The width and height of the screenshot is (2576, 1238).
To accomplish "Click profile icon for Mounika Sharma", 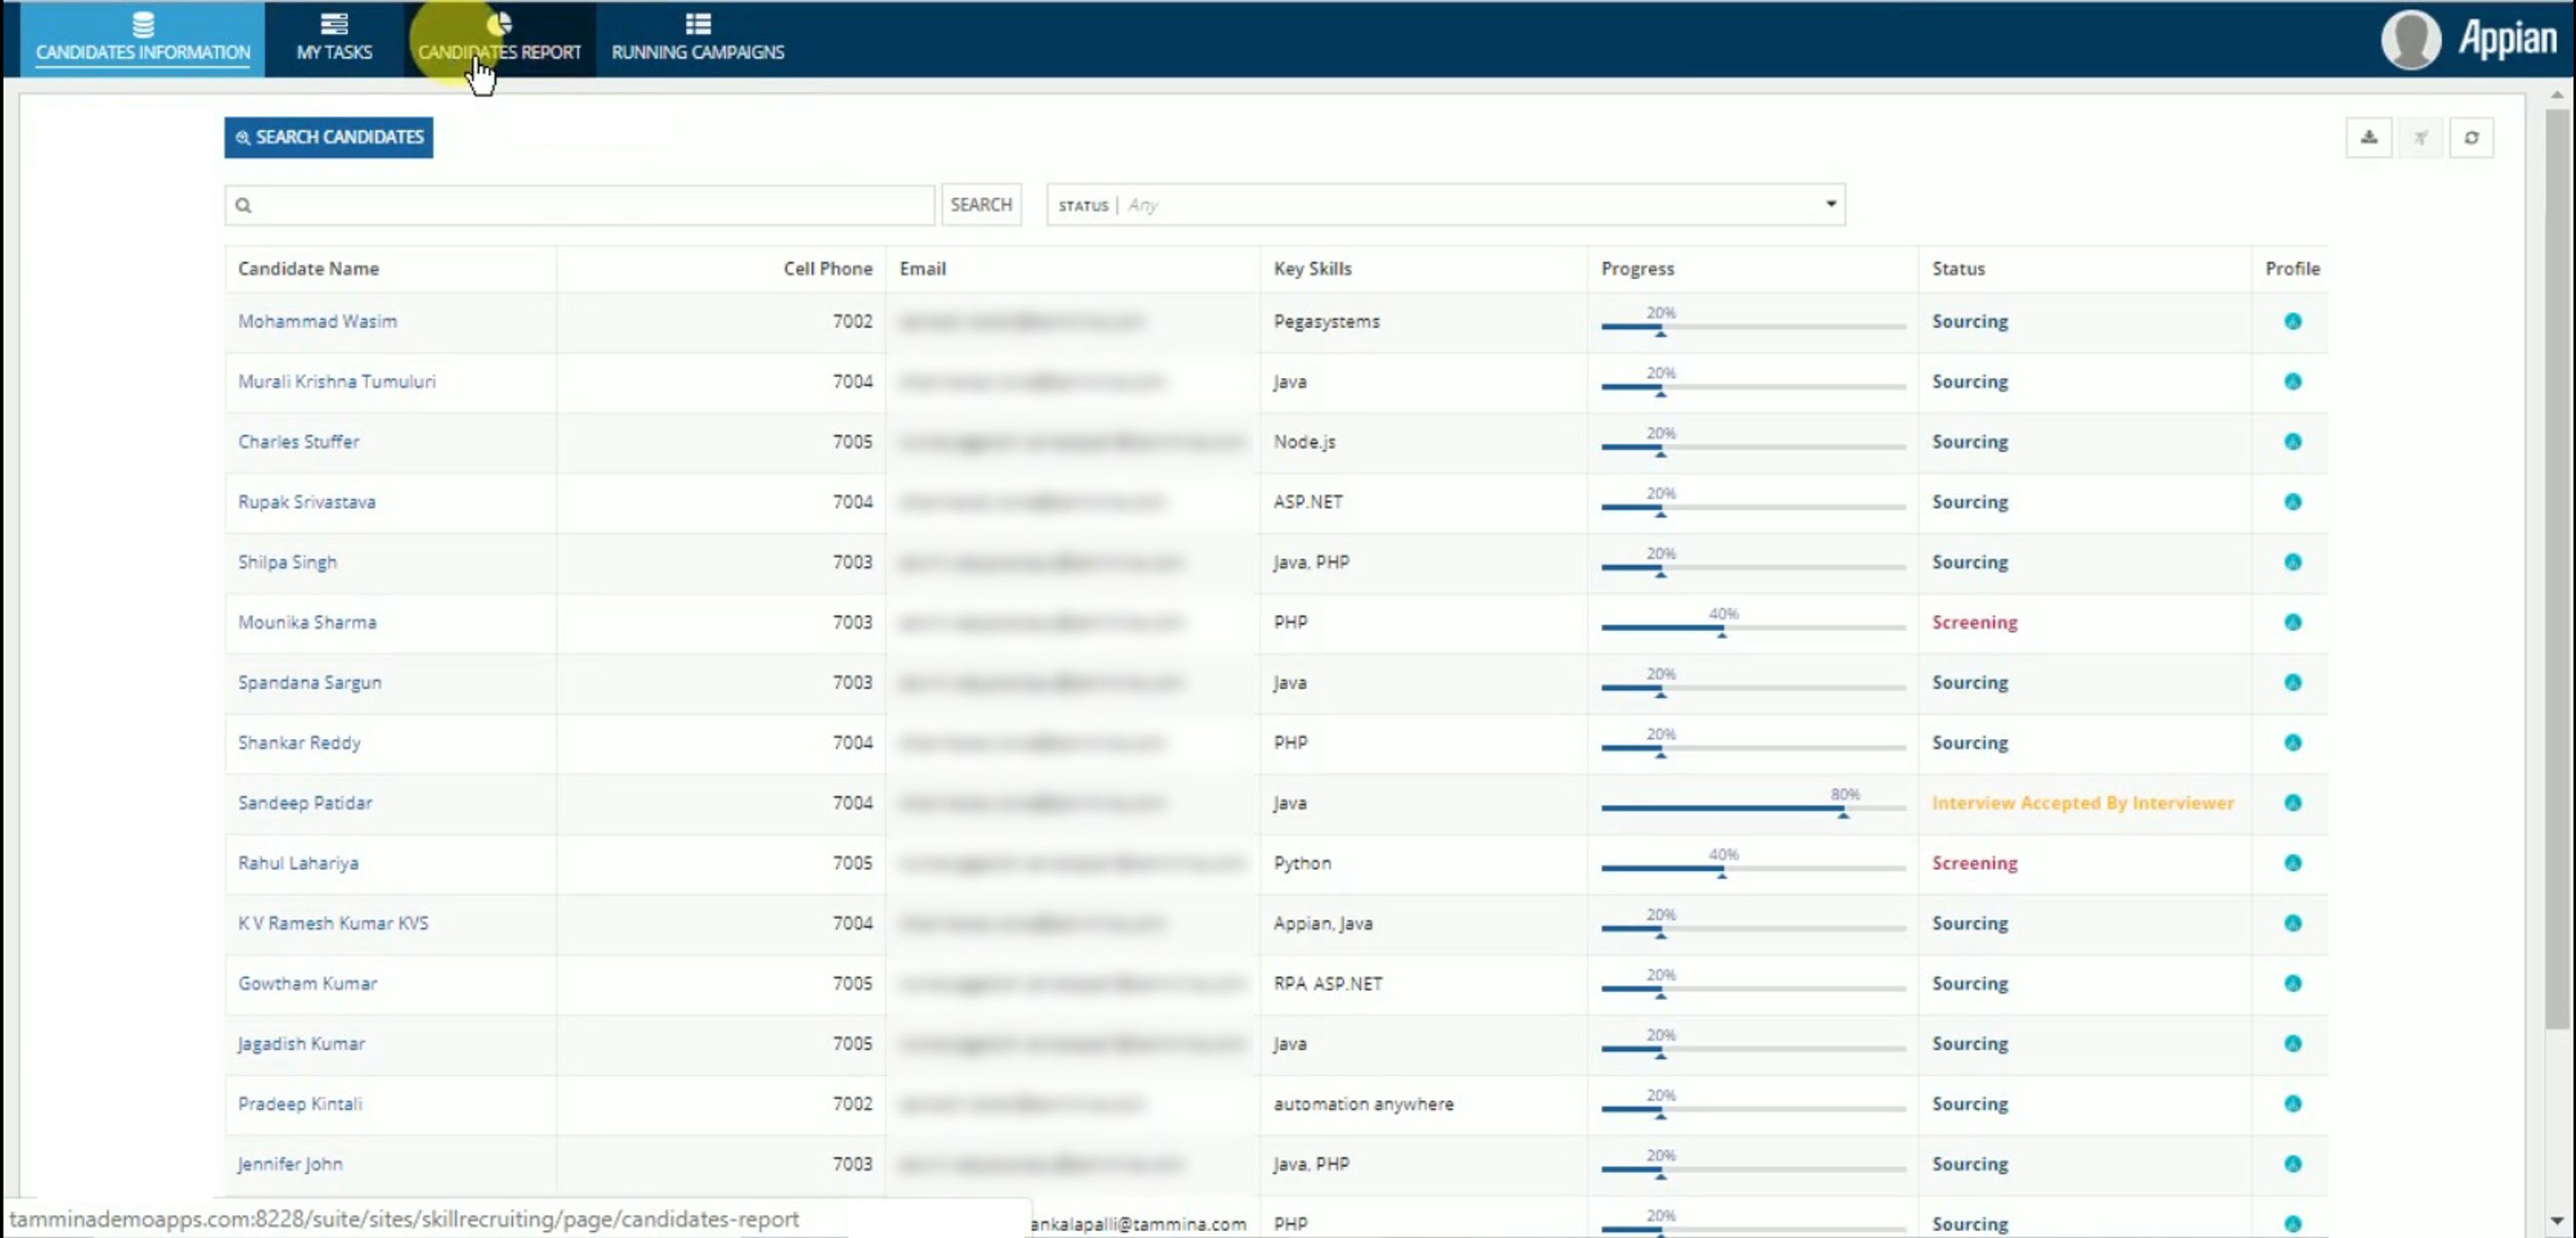I will [2293, 622].
